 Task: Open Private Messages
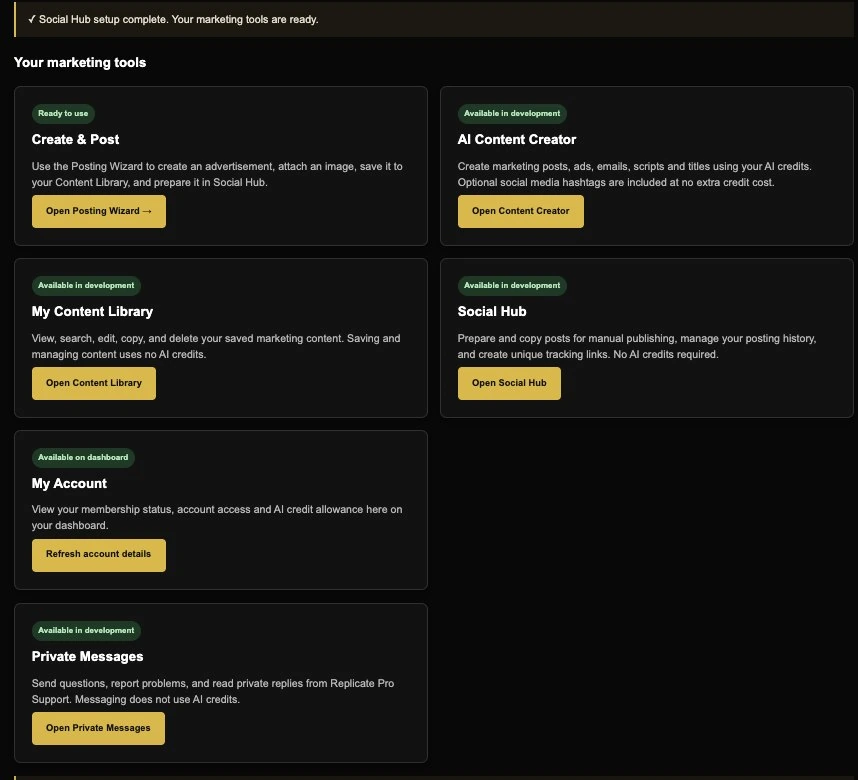click(x=98, y=728)
